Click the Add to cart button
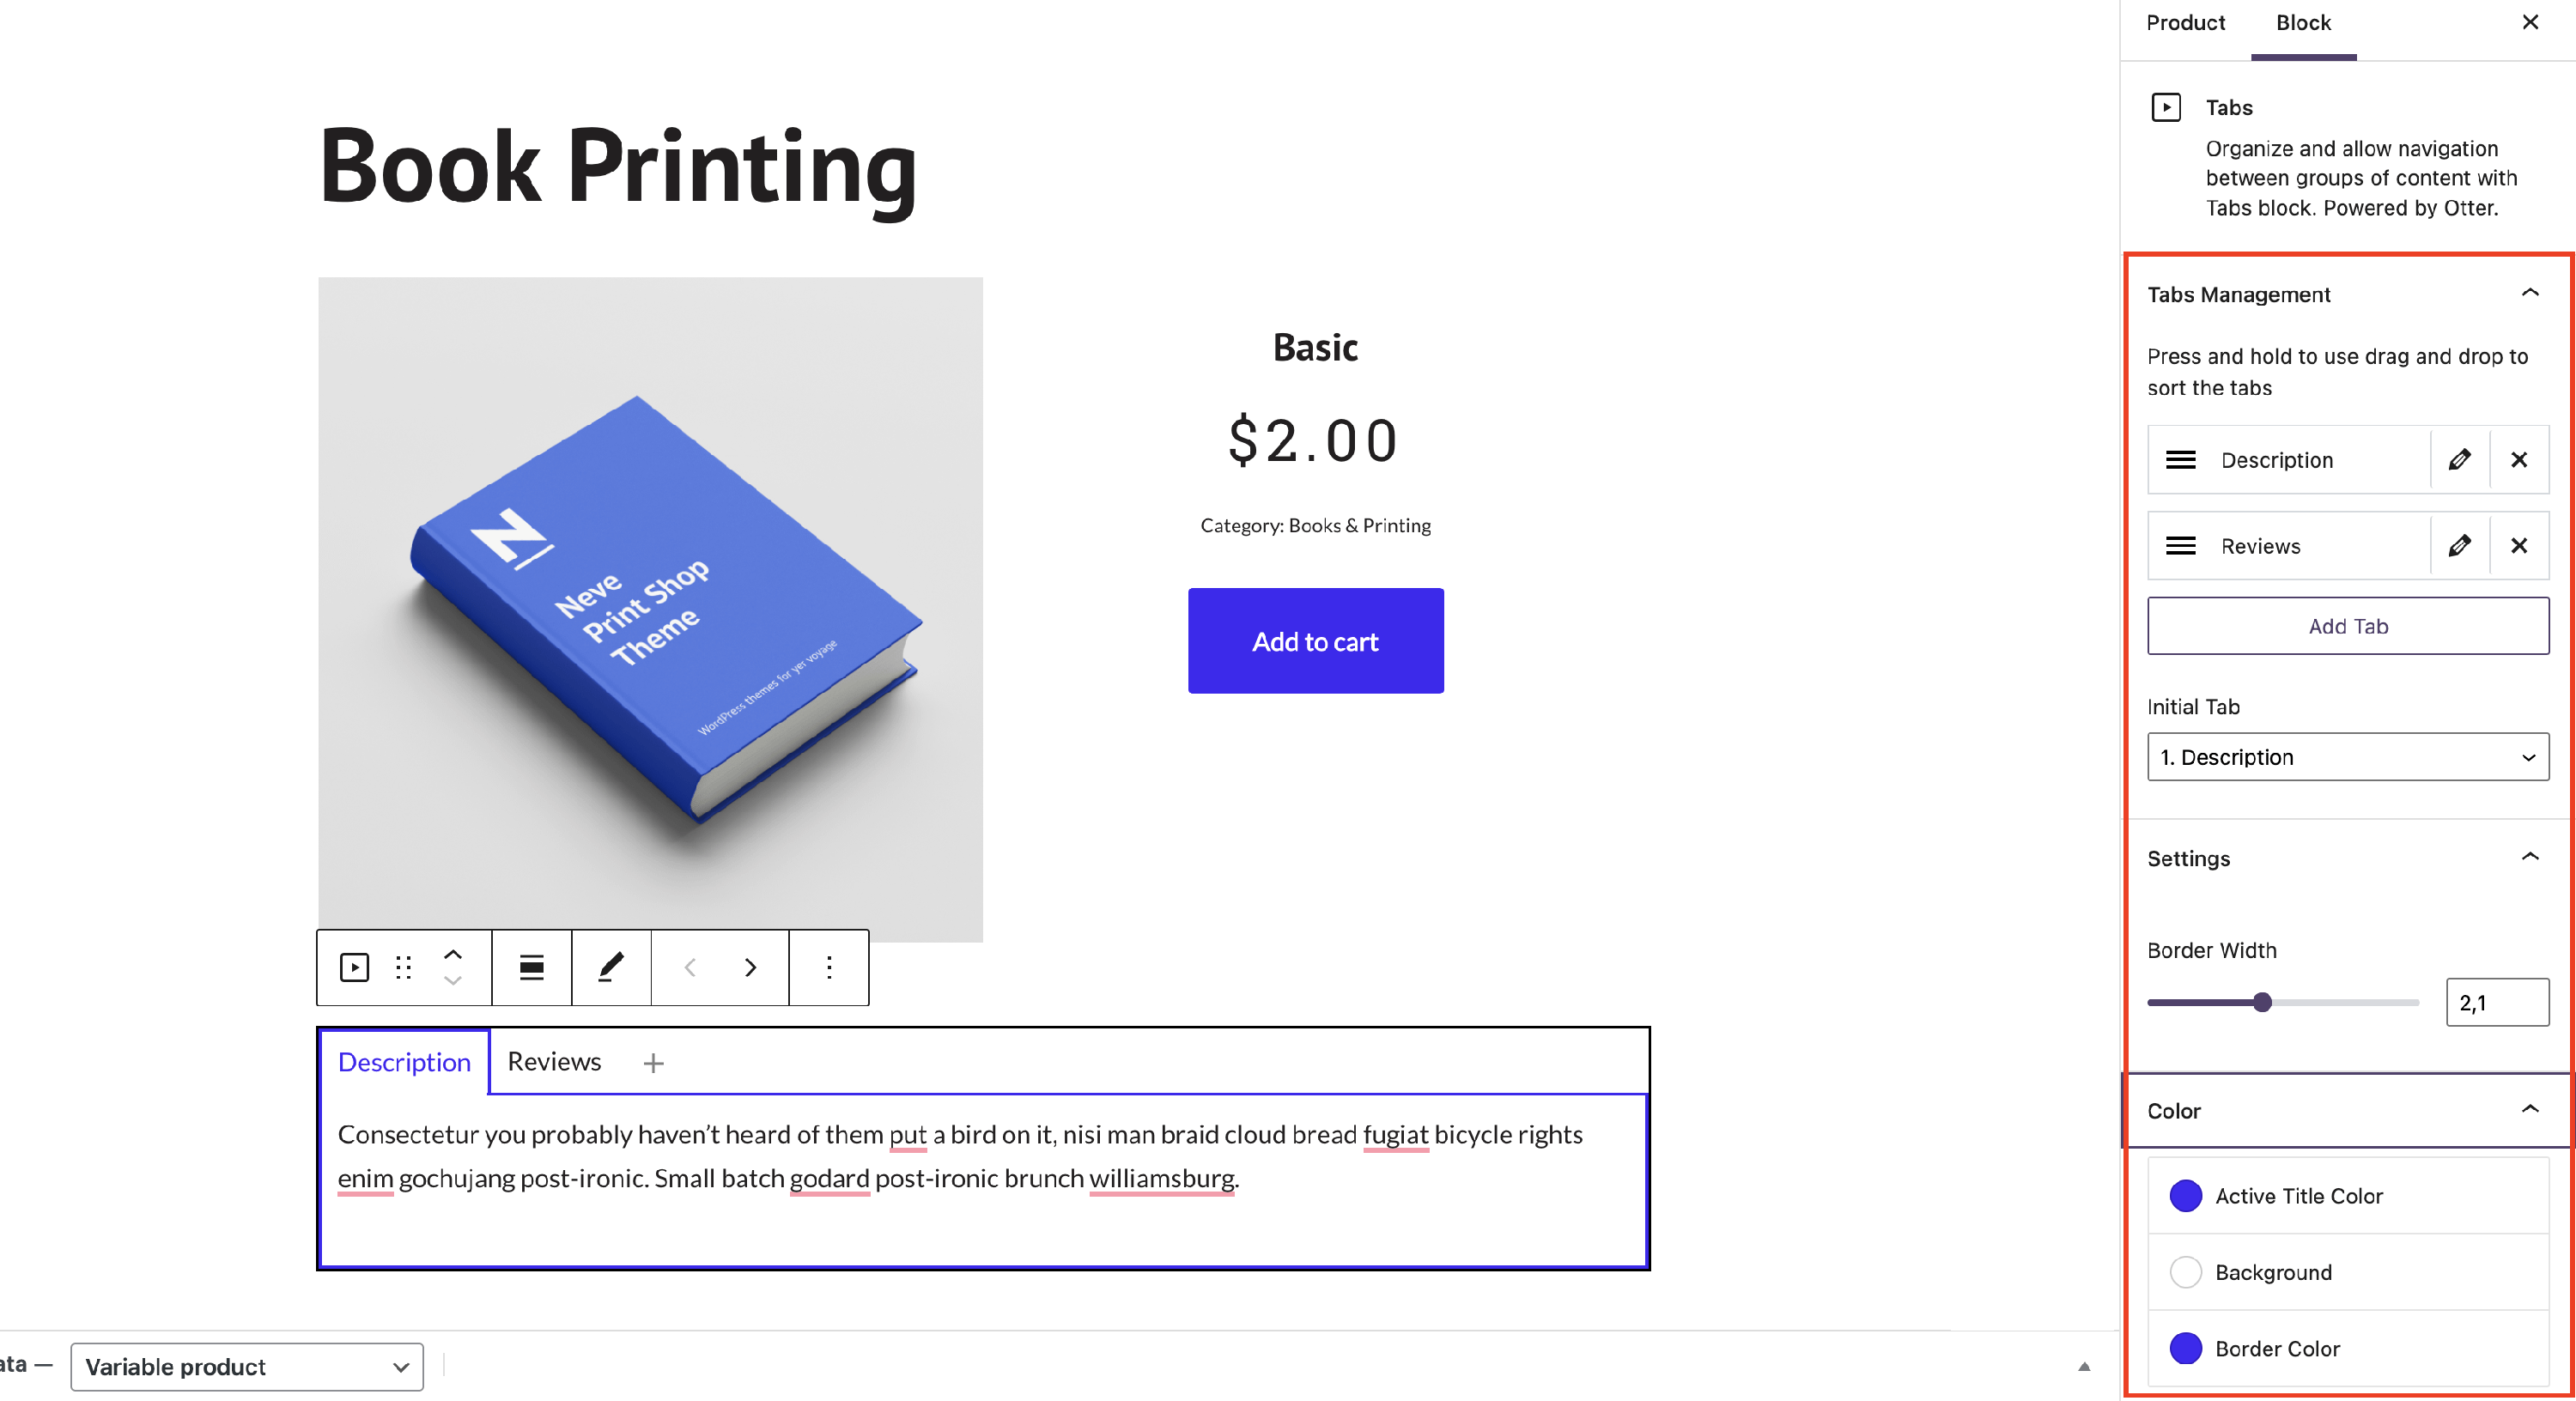This screenshot has height=1401, width=2576. 1315,641
